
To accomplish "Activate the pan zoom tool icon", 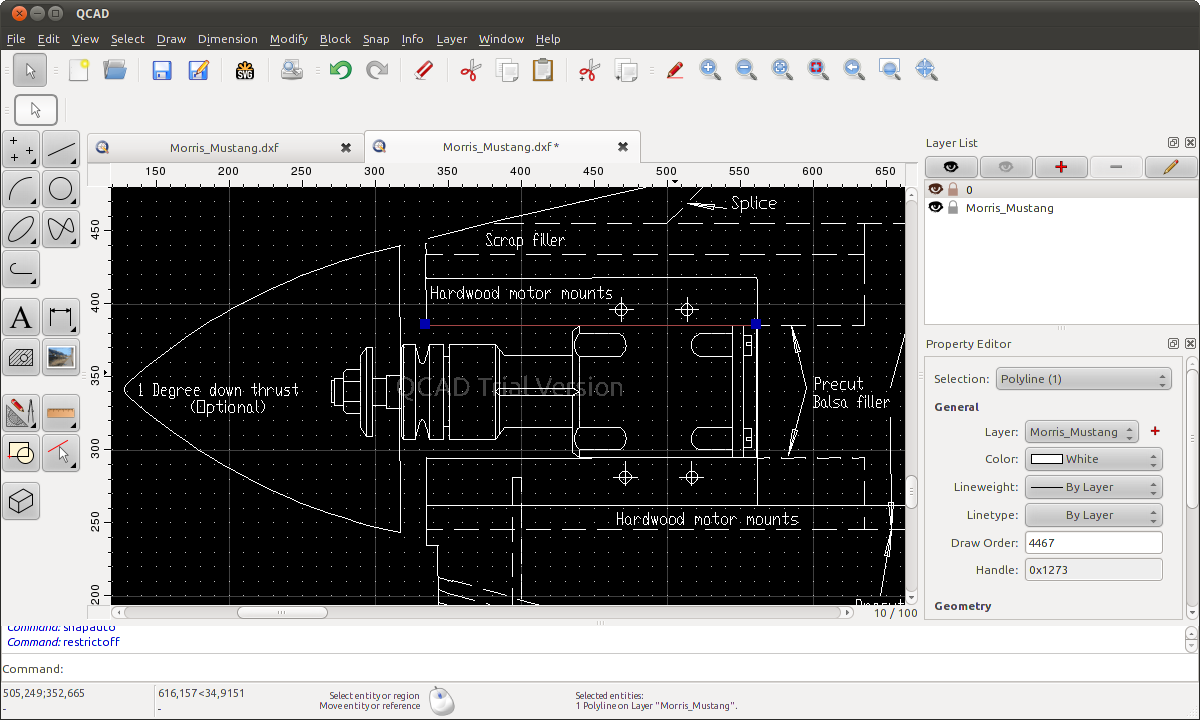I will pos(926,70).
